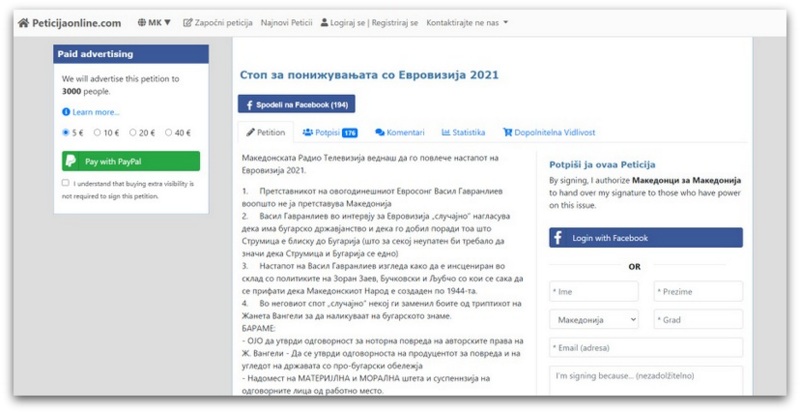Viewport: 800px width, 413px height.
Task: Select the 5 € radio option
Action: [66, 132]
